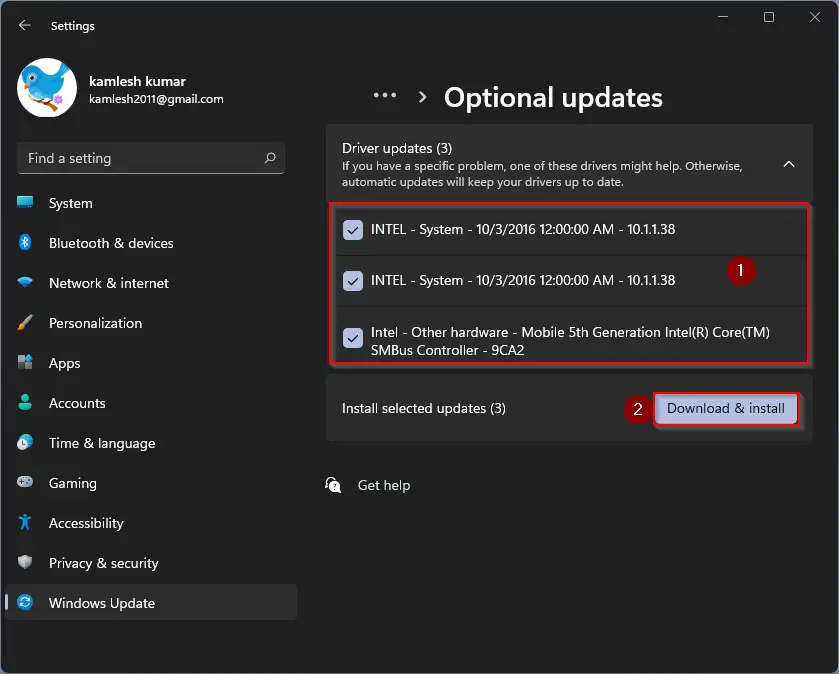Click the Mobile 5th Generation Intel driver text
Image resolution: width=839 pixels, height=674 pixels.
(x=570, y=341)
